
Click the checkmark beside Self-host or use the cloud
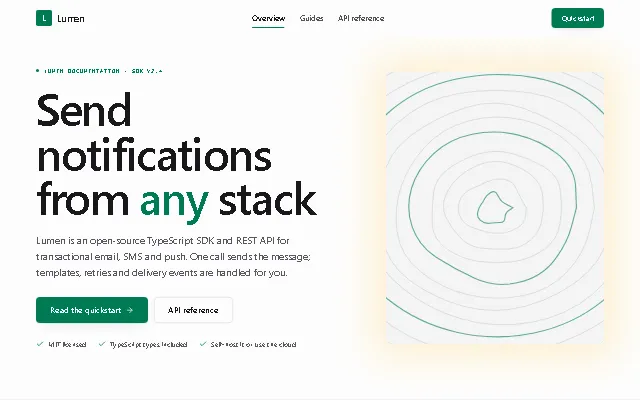tap(203, 344)
